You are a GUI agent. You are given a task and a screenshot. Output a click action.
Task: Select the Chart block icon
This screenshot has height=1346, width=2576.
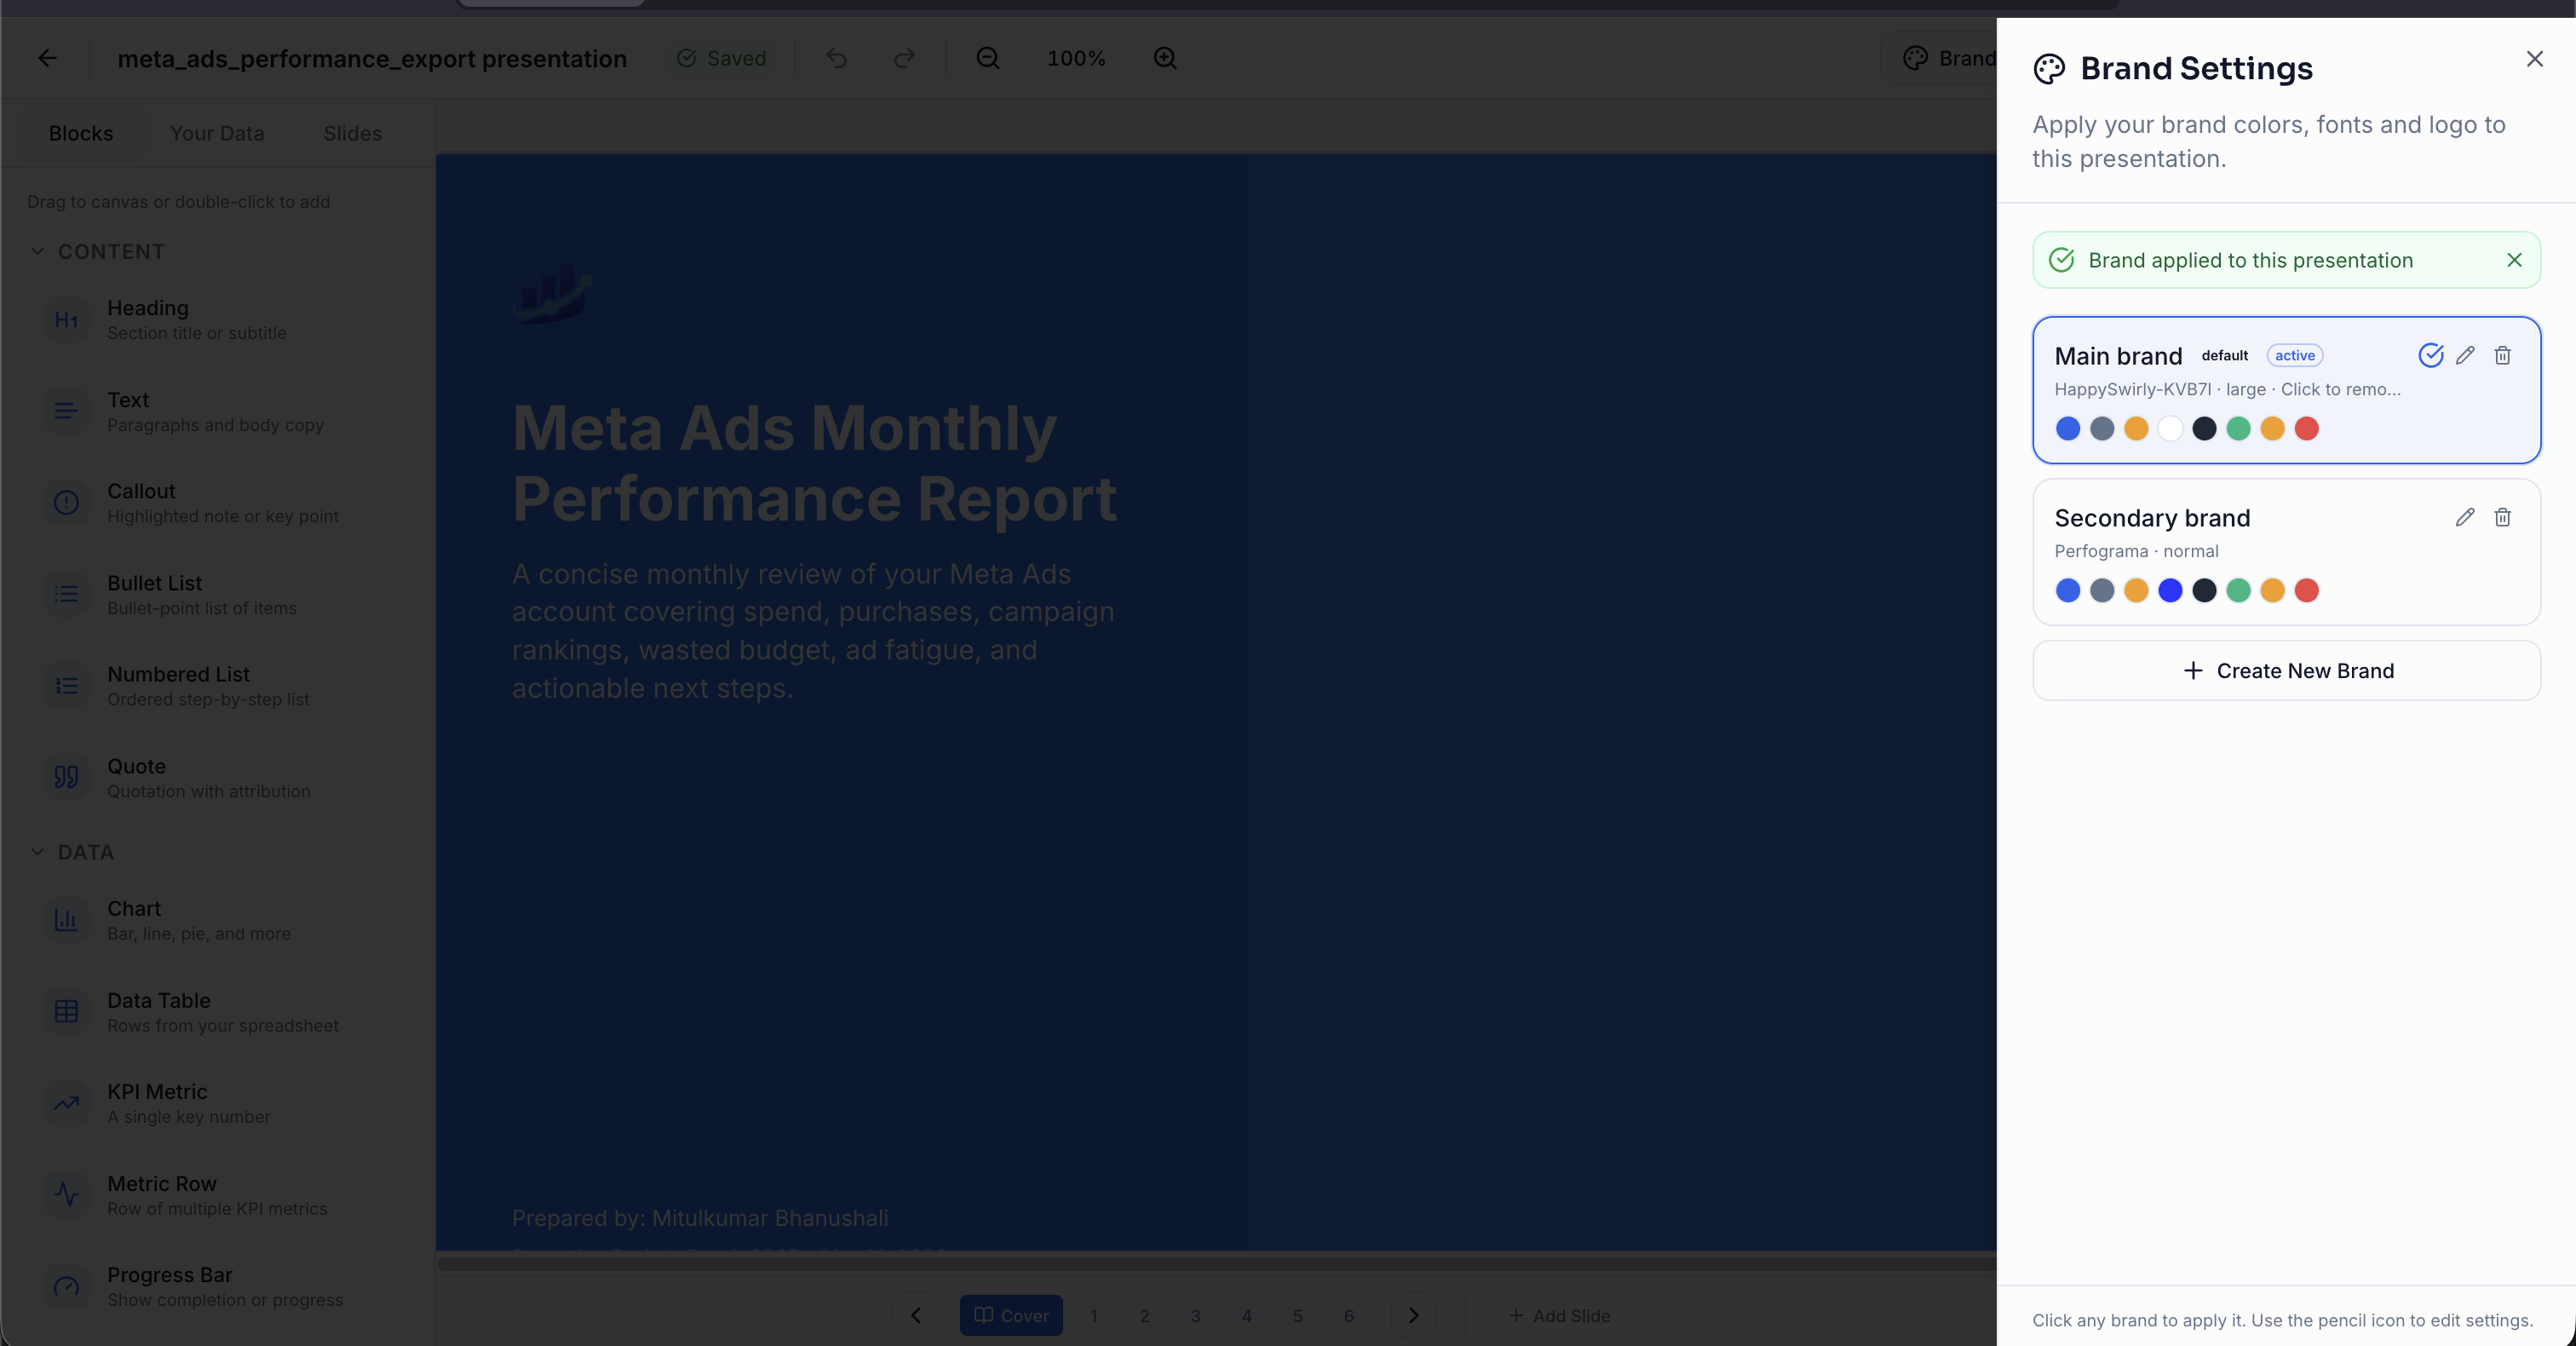point(66,919)
